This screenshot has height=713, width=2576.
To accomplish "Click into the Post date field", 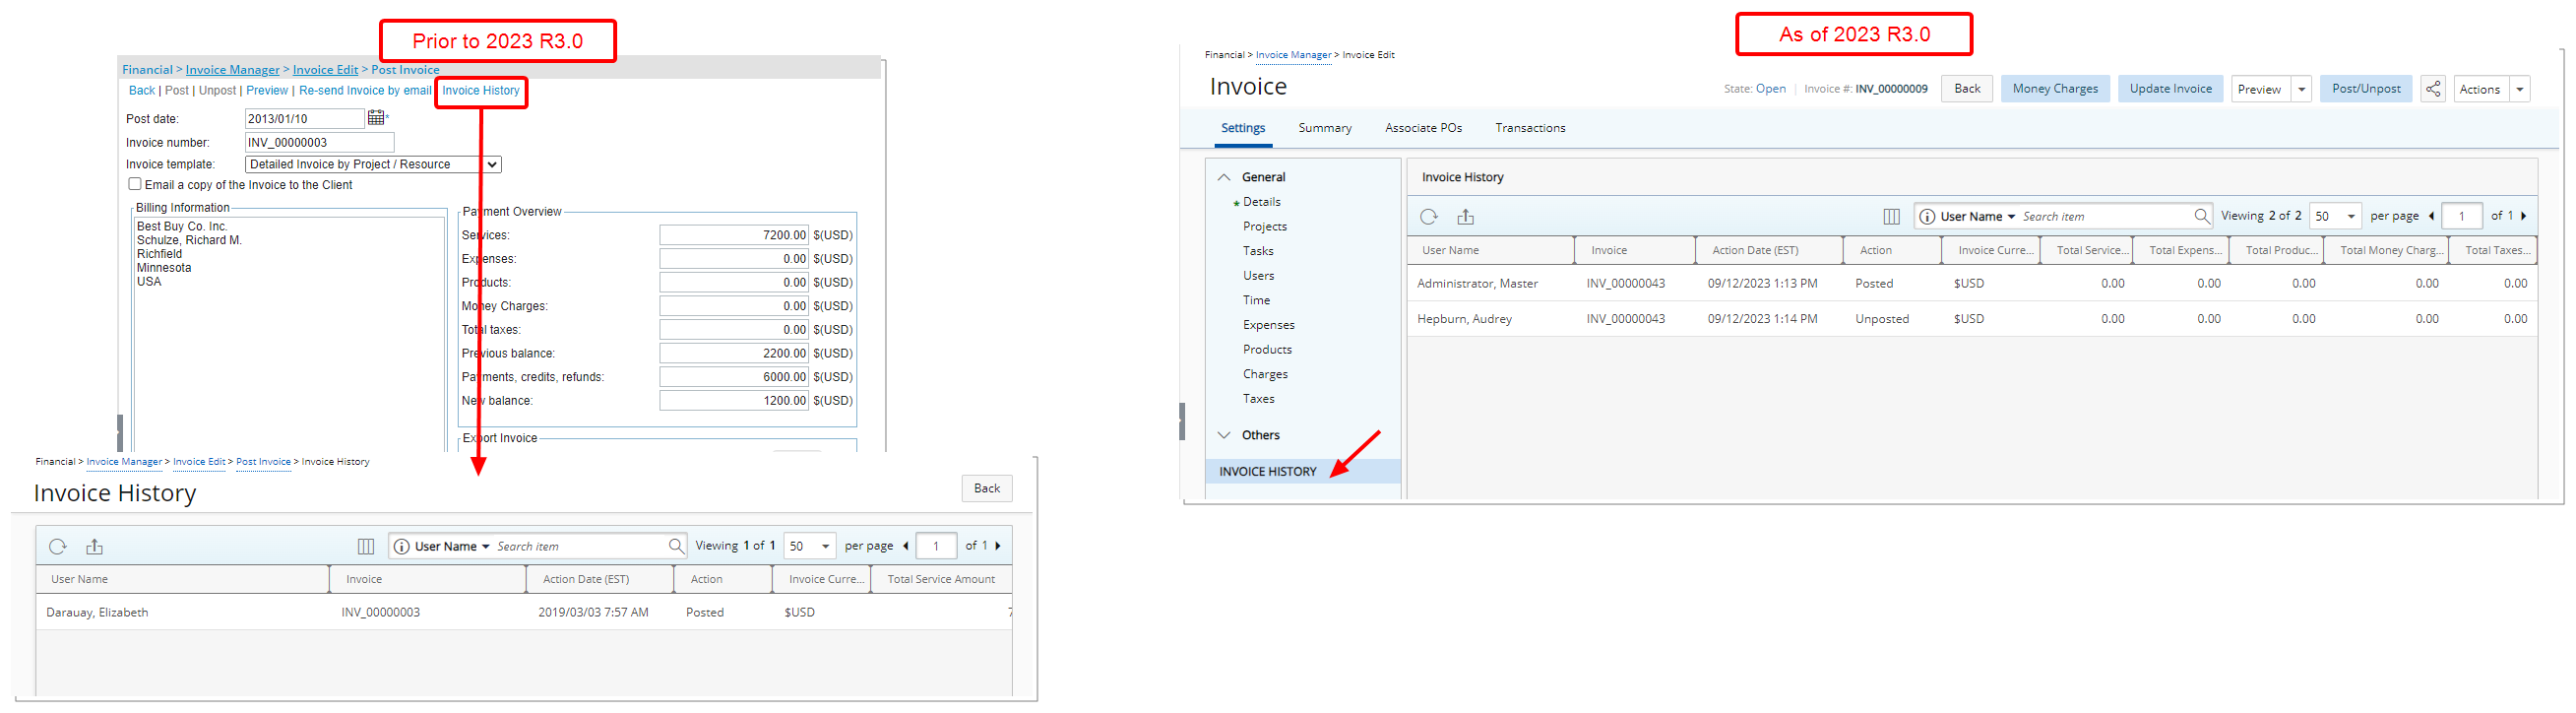I will click(304, 118).
